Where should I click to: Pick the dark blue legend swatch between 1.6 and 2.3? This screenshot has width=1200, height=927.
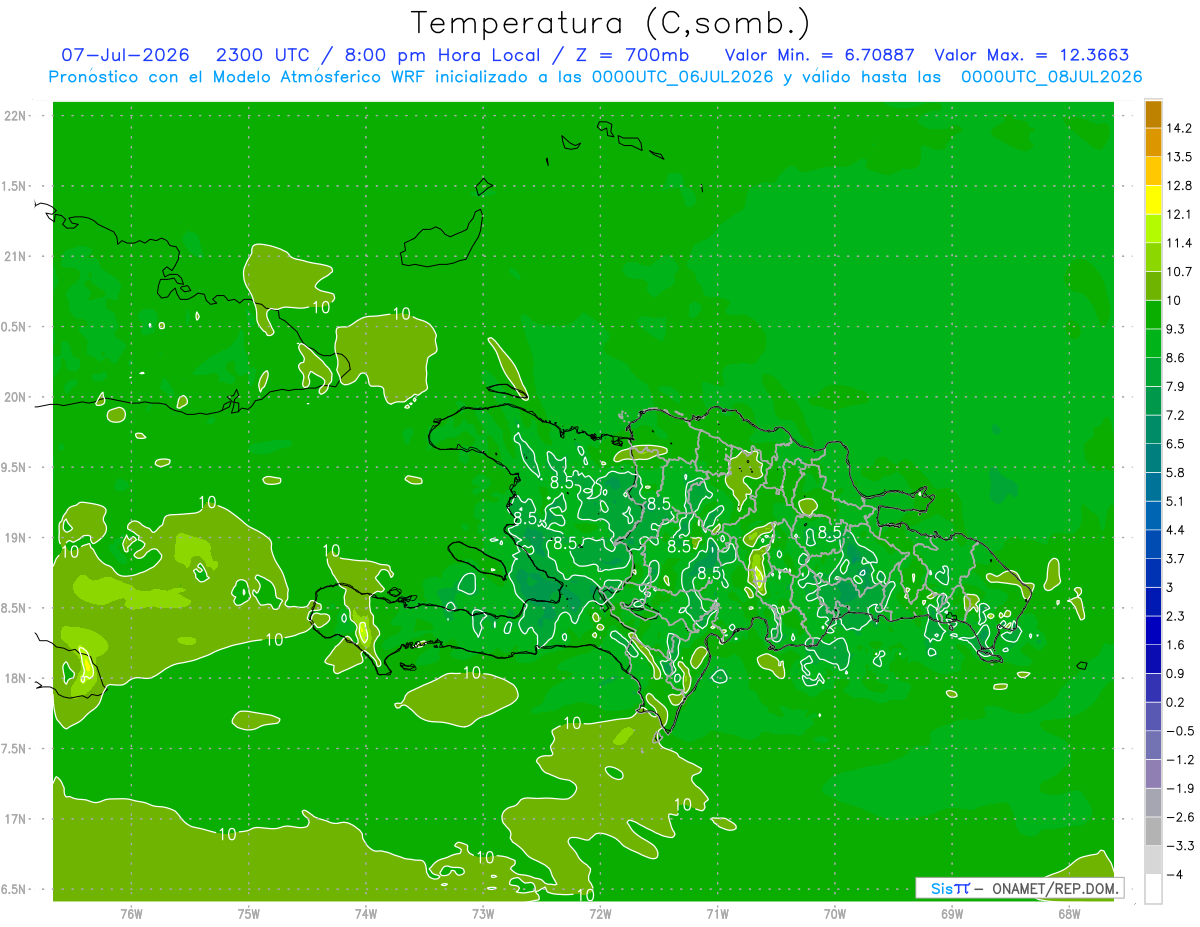click(1153, 631)
